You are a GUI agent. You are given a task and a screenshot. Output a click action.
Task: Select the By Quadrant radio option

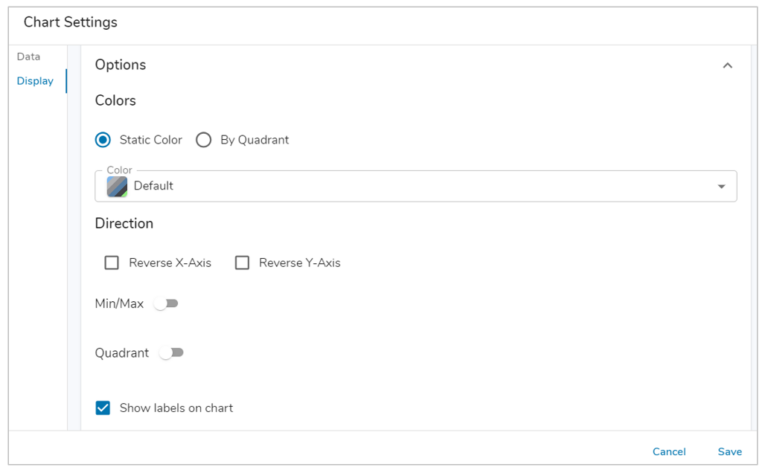click(x=204, y=140)
